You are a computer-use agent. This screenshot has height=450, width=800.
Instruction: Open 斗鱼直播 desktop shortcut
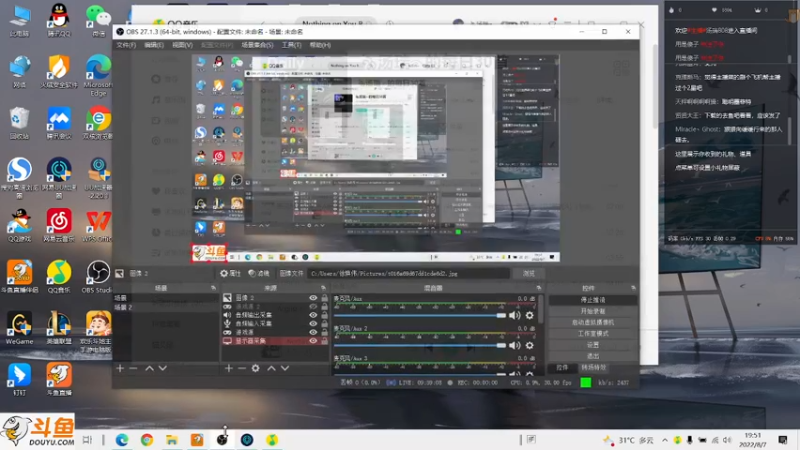pyautogui.click(x=59, y=379)
